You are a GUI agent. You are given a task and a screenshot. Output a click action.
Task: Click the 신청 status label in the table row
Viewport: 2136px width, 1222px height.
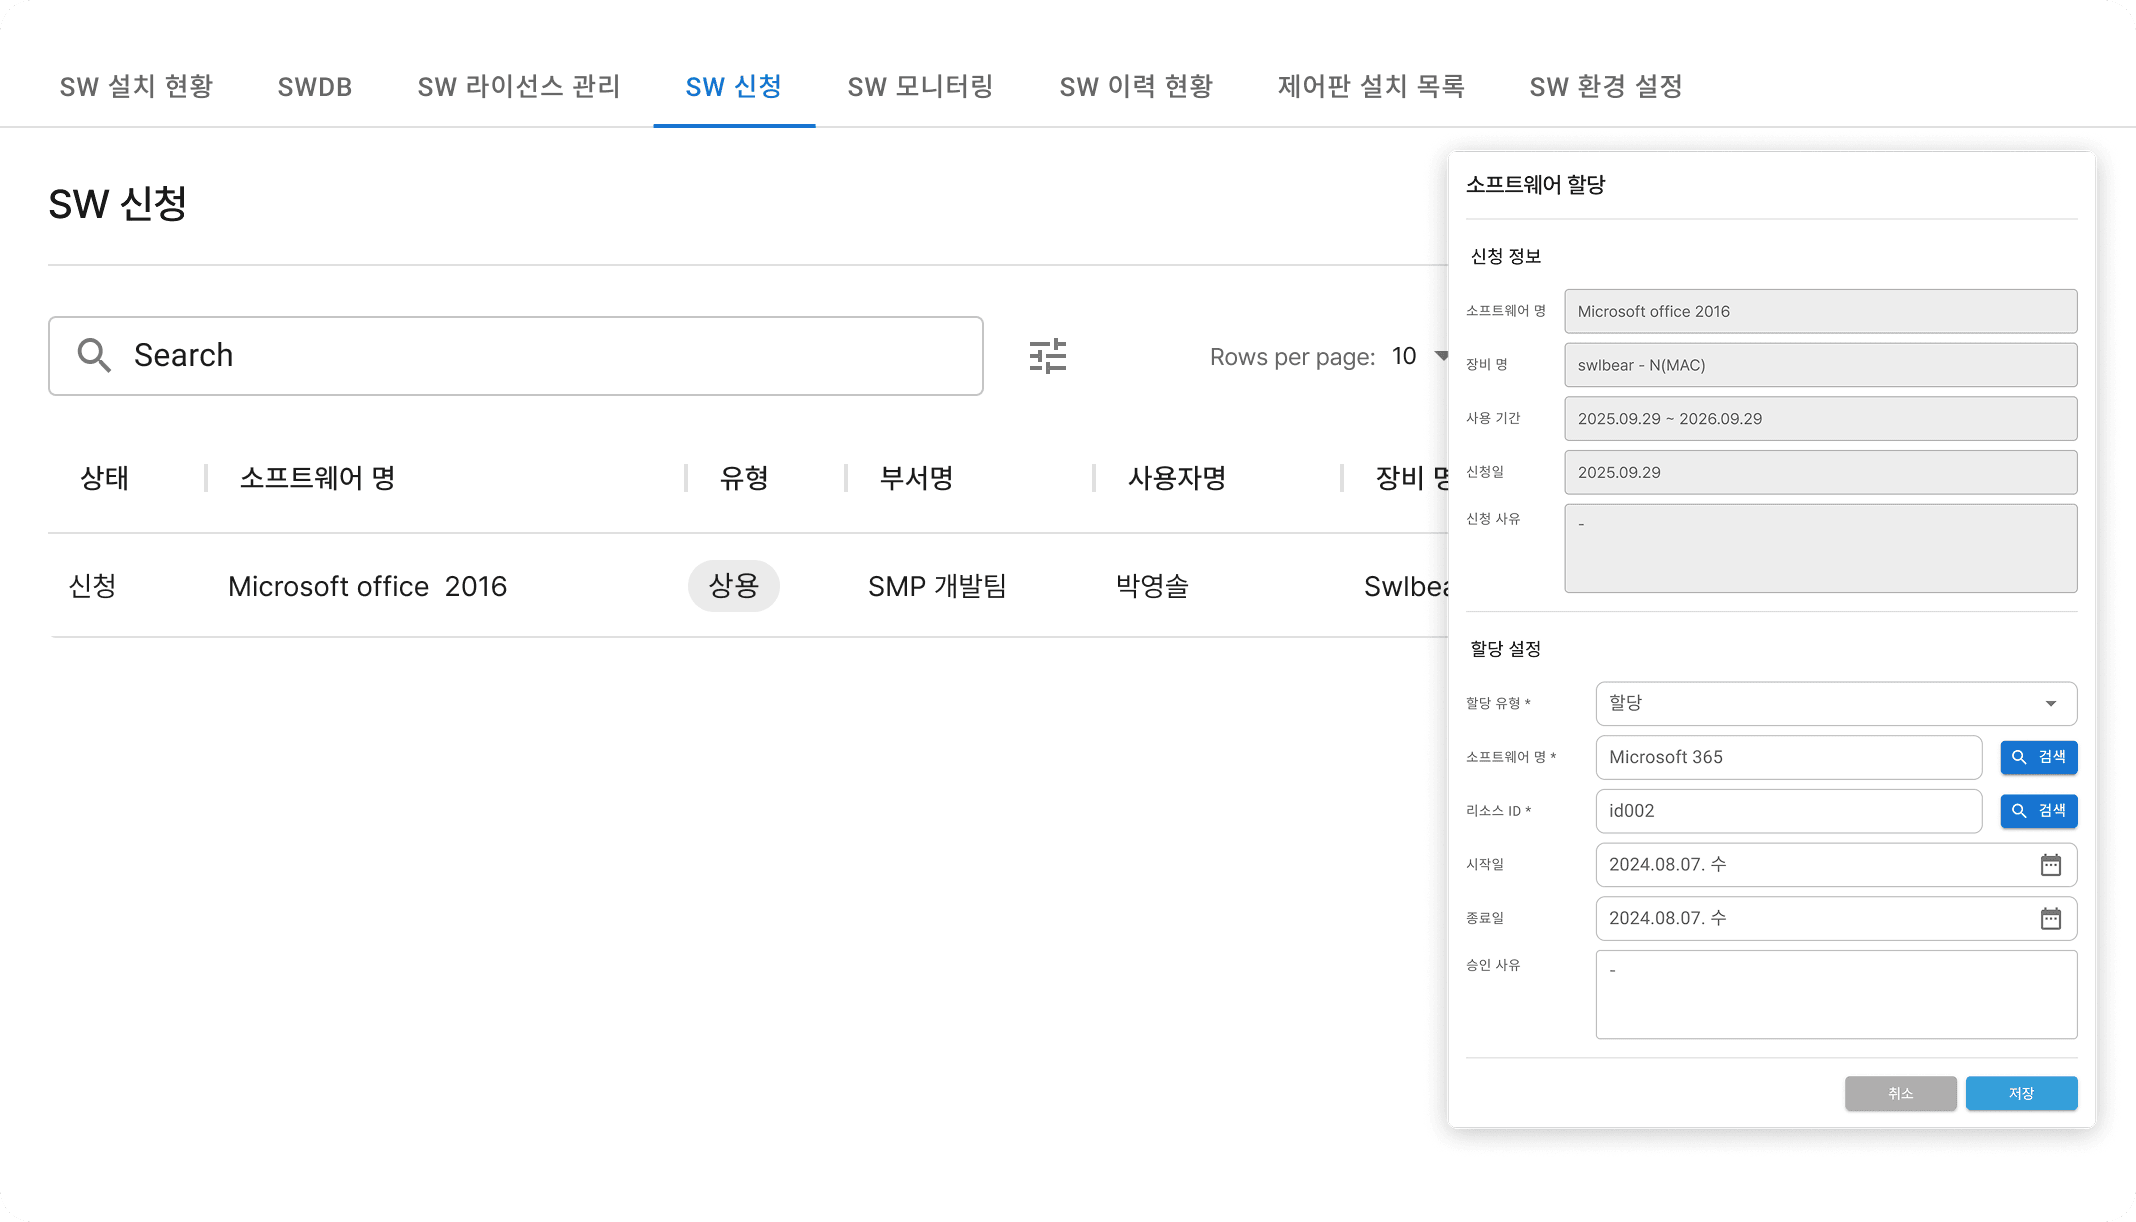[92, 586]
